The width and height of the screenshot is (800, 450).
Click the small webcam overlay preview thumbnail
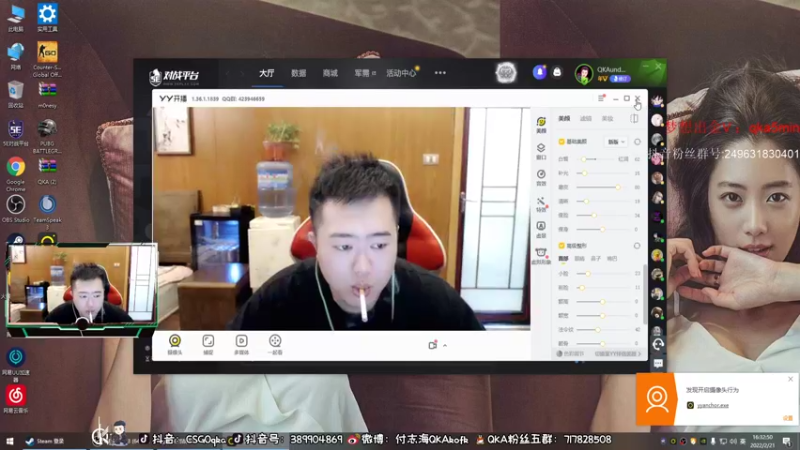82,289
